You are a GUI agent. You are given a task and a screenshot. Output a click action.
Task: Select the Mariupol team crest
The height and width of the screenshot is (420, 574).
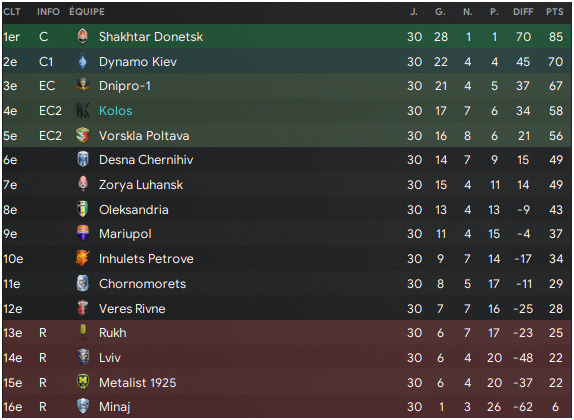(83, 233)
